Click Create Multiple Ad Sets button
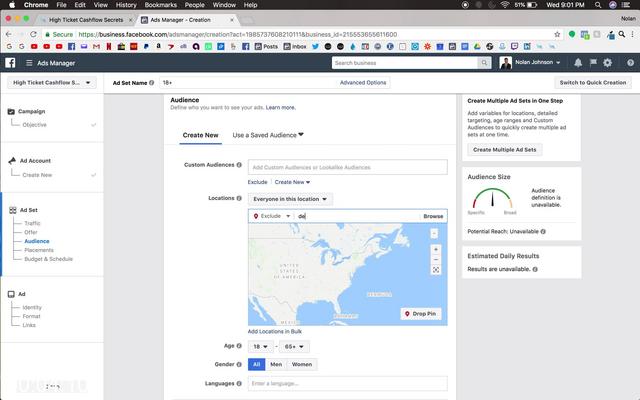 coord(504,150)
